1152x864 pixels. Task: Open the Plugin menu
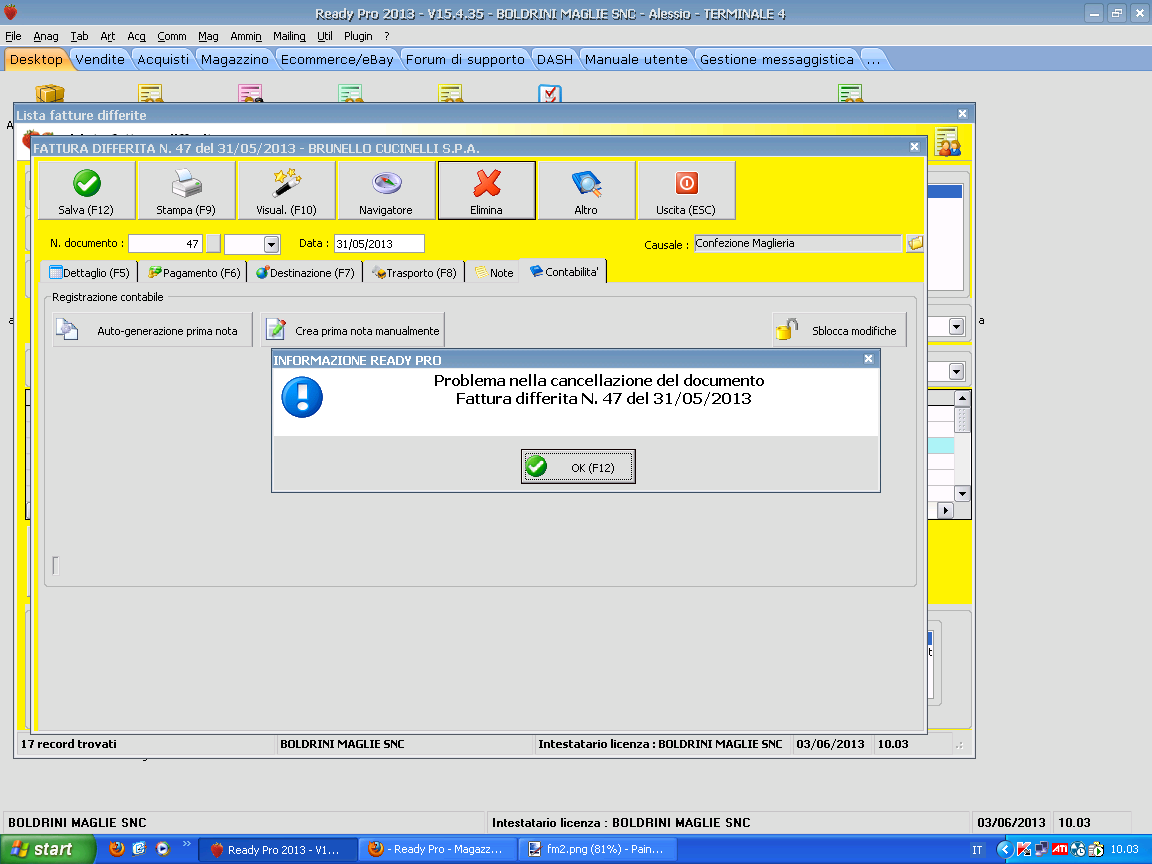pyautogui.click(x=359, y=36)
